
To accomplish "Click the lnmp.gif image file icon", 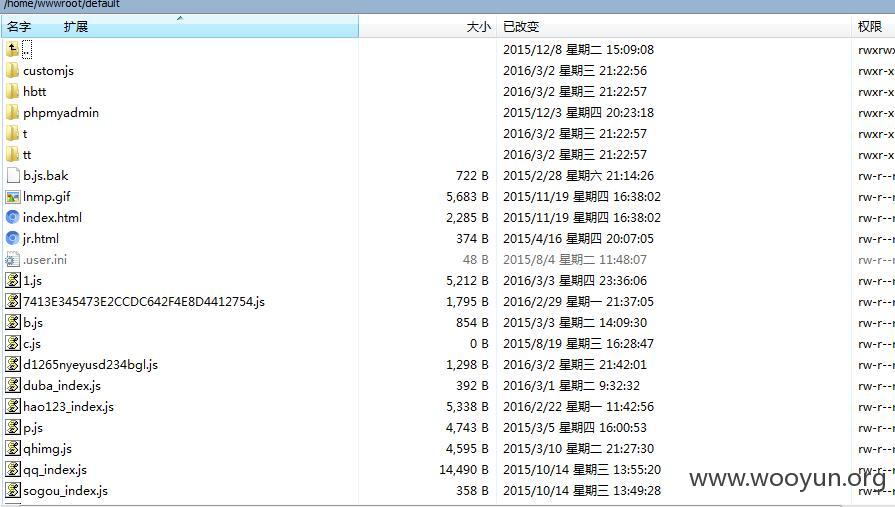I will [13, 196].
